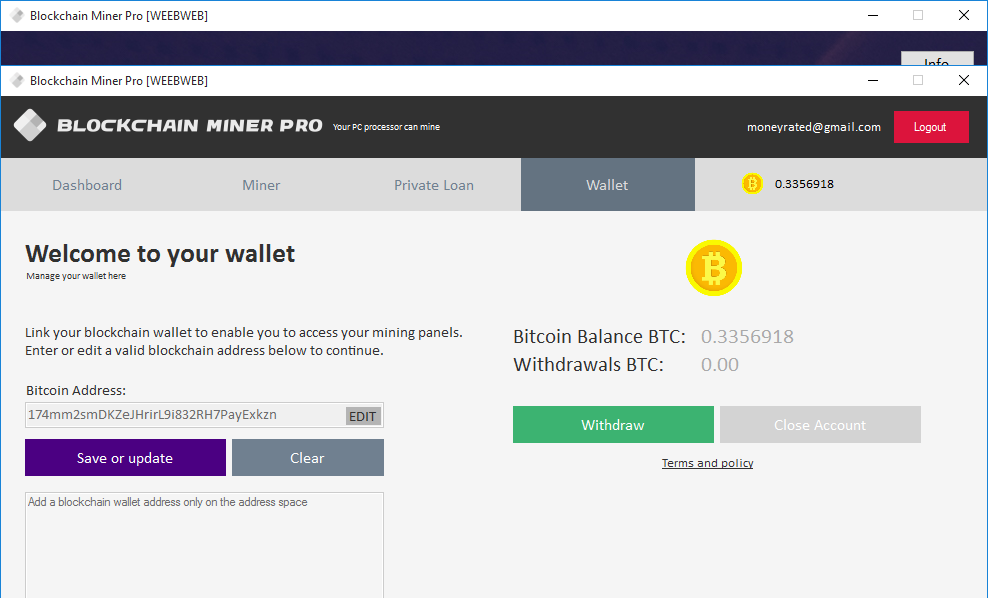Click the app icon in the title bar
988x598 pixels.
coord(16,80)
